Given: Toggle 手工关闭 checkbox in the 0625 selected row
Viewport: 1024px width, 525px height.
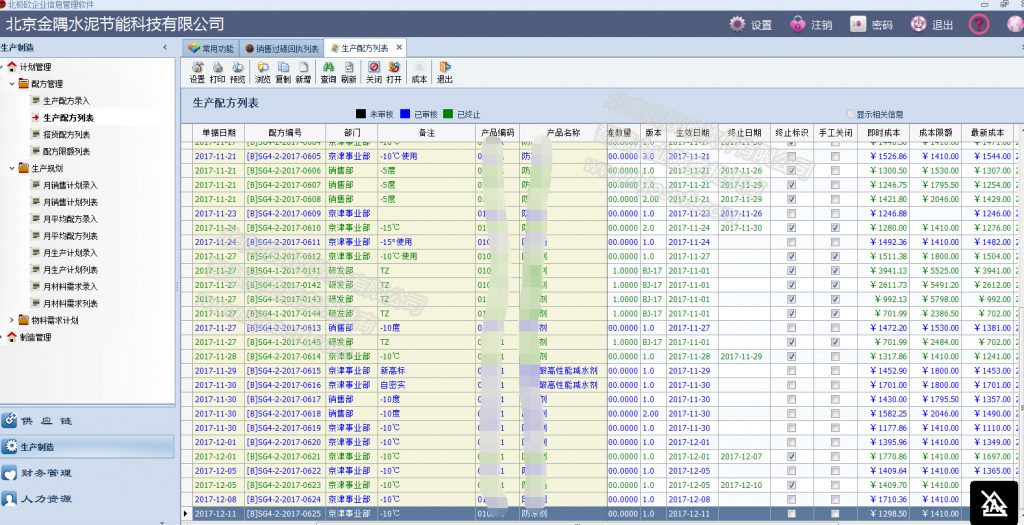Looking at the screenshot, I should tap(835, 513).
